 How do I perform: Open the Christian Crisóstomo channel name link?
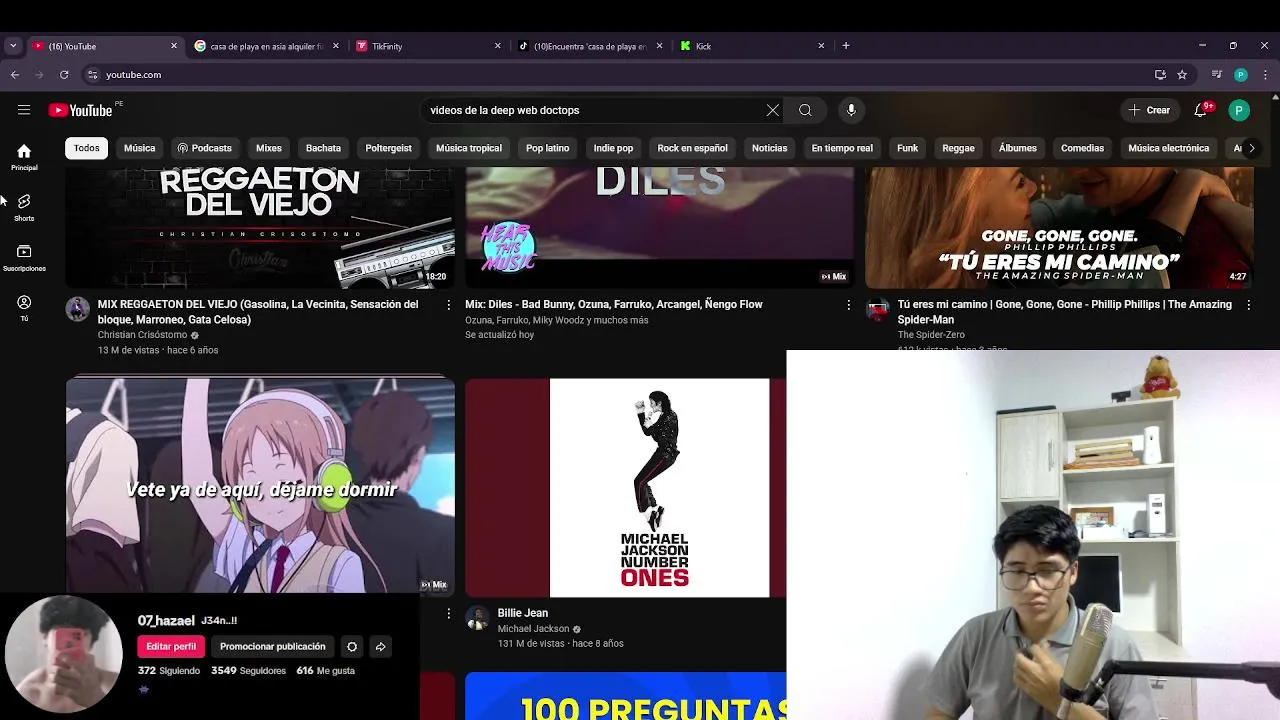[142, 335]
